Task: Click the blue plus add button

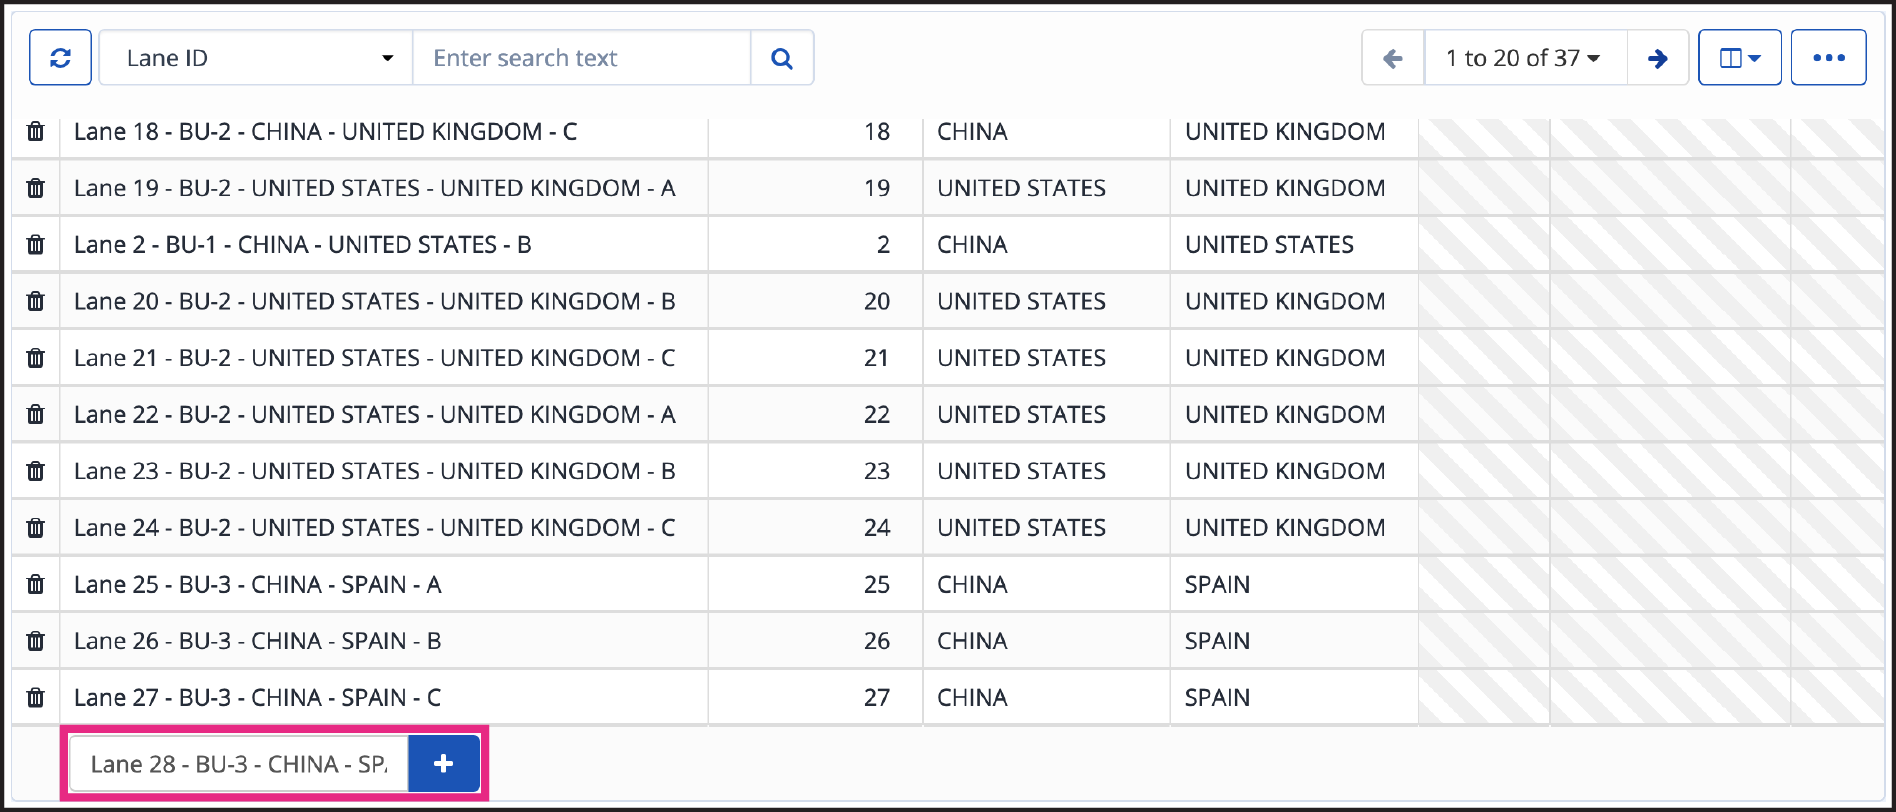Action: pyautogui.click(x=444, y=764)
